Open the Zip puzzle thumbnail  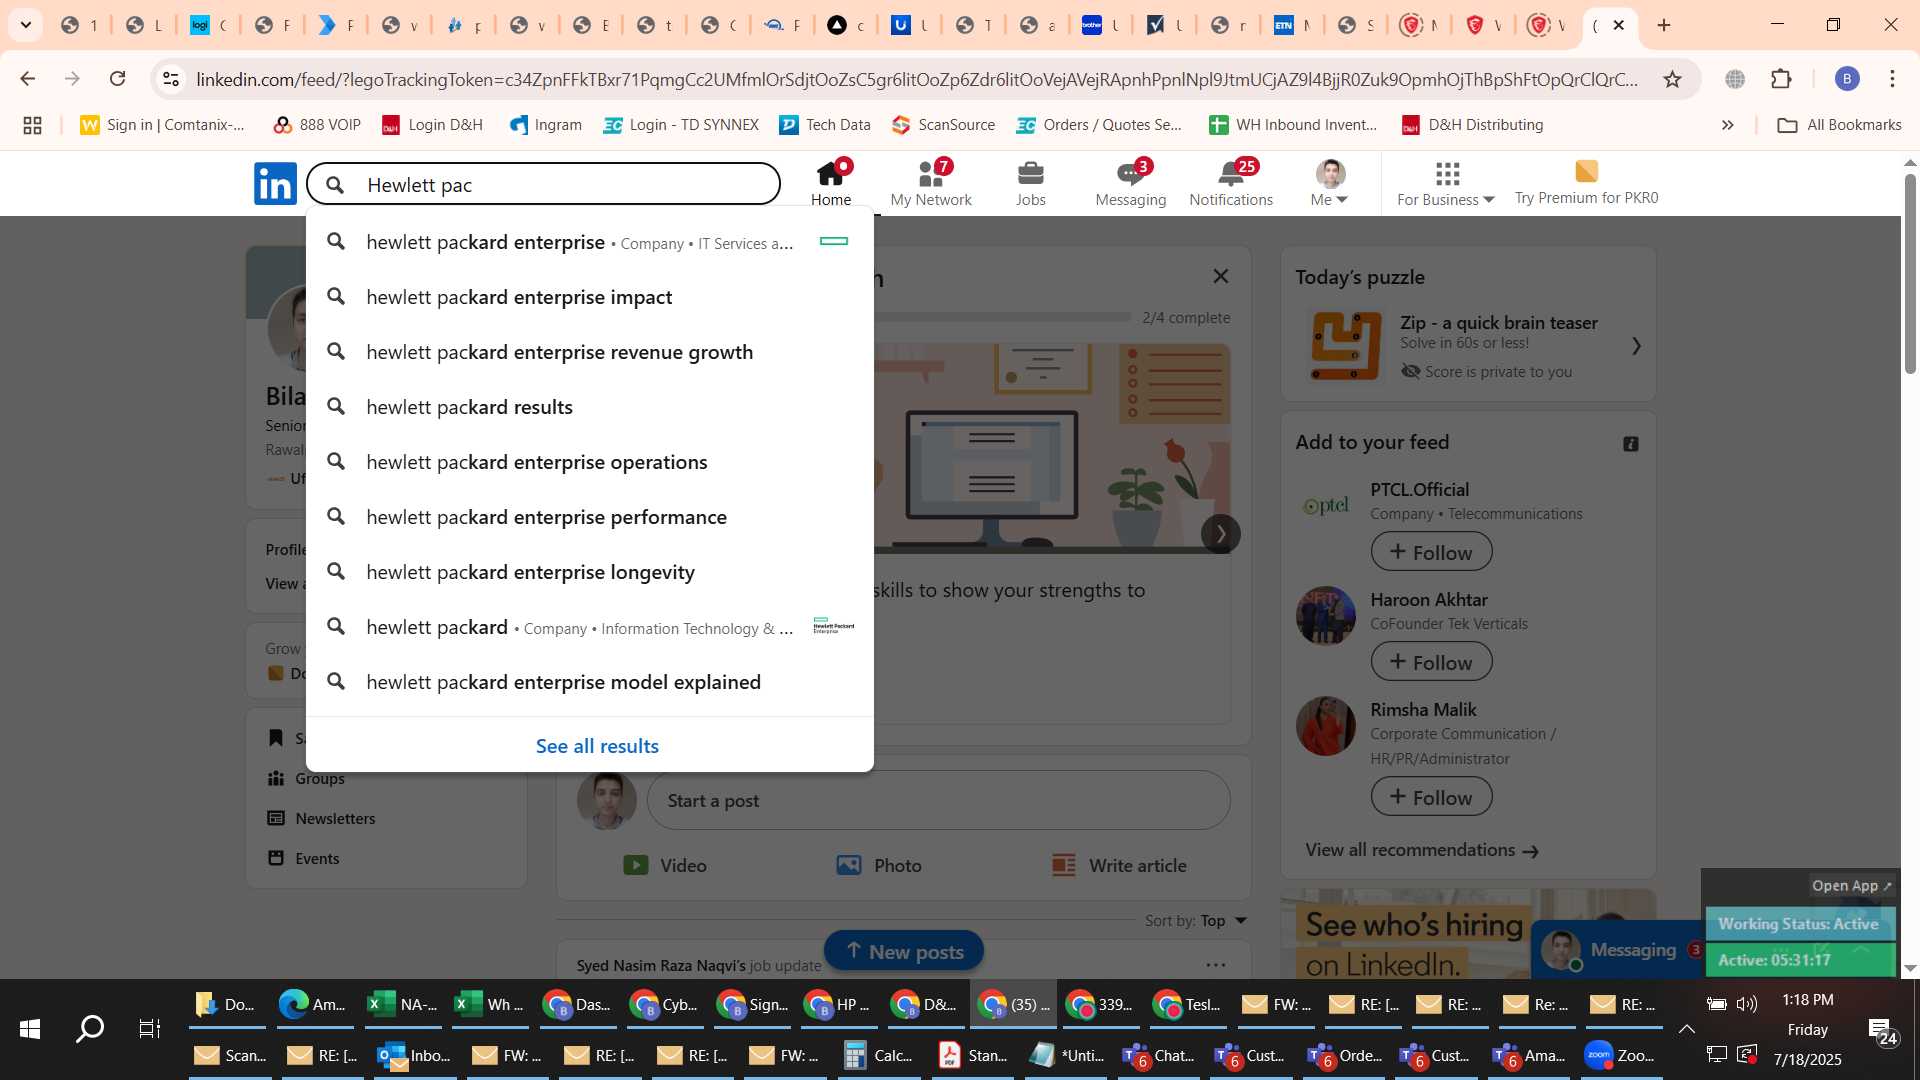coord(1345,346)
